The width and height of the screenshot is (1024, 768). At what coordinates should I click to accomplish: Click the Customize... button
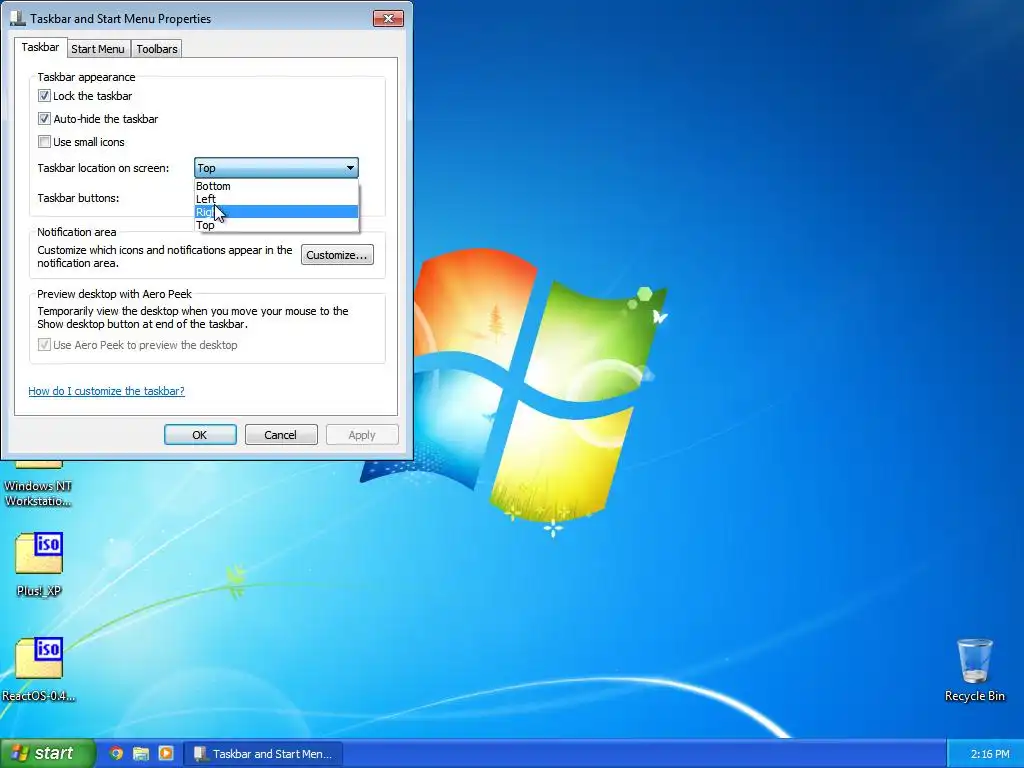pyautogui.click(x=337, y=255)
